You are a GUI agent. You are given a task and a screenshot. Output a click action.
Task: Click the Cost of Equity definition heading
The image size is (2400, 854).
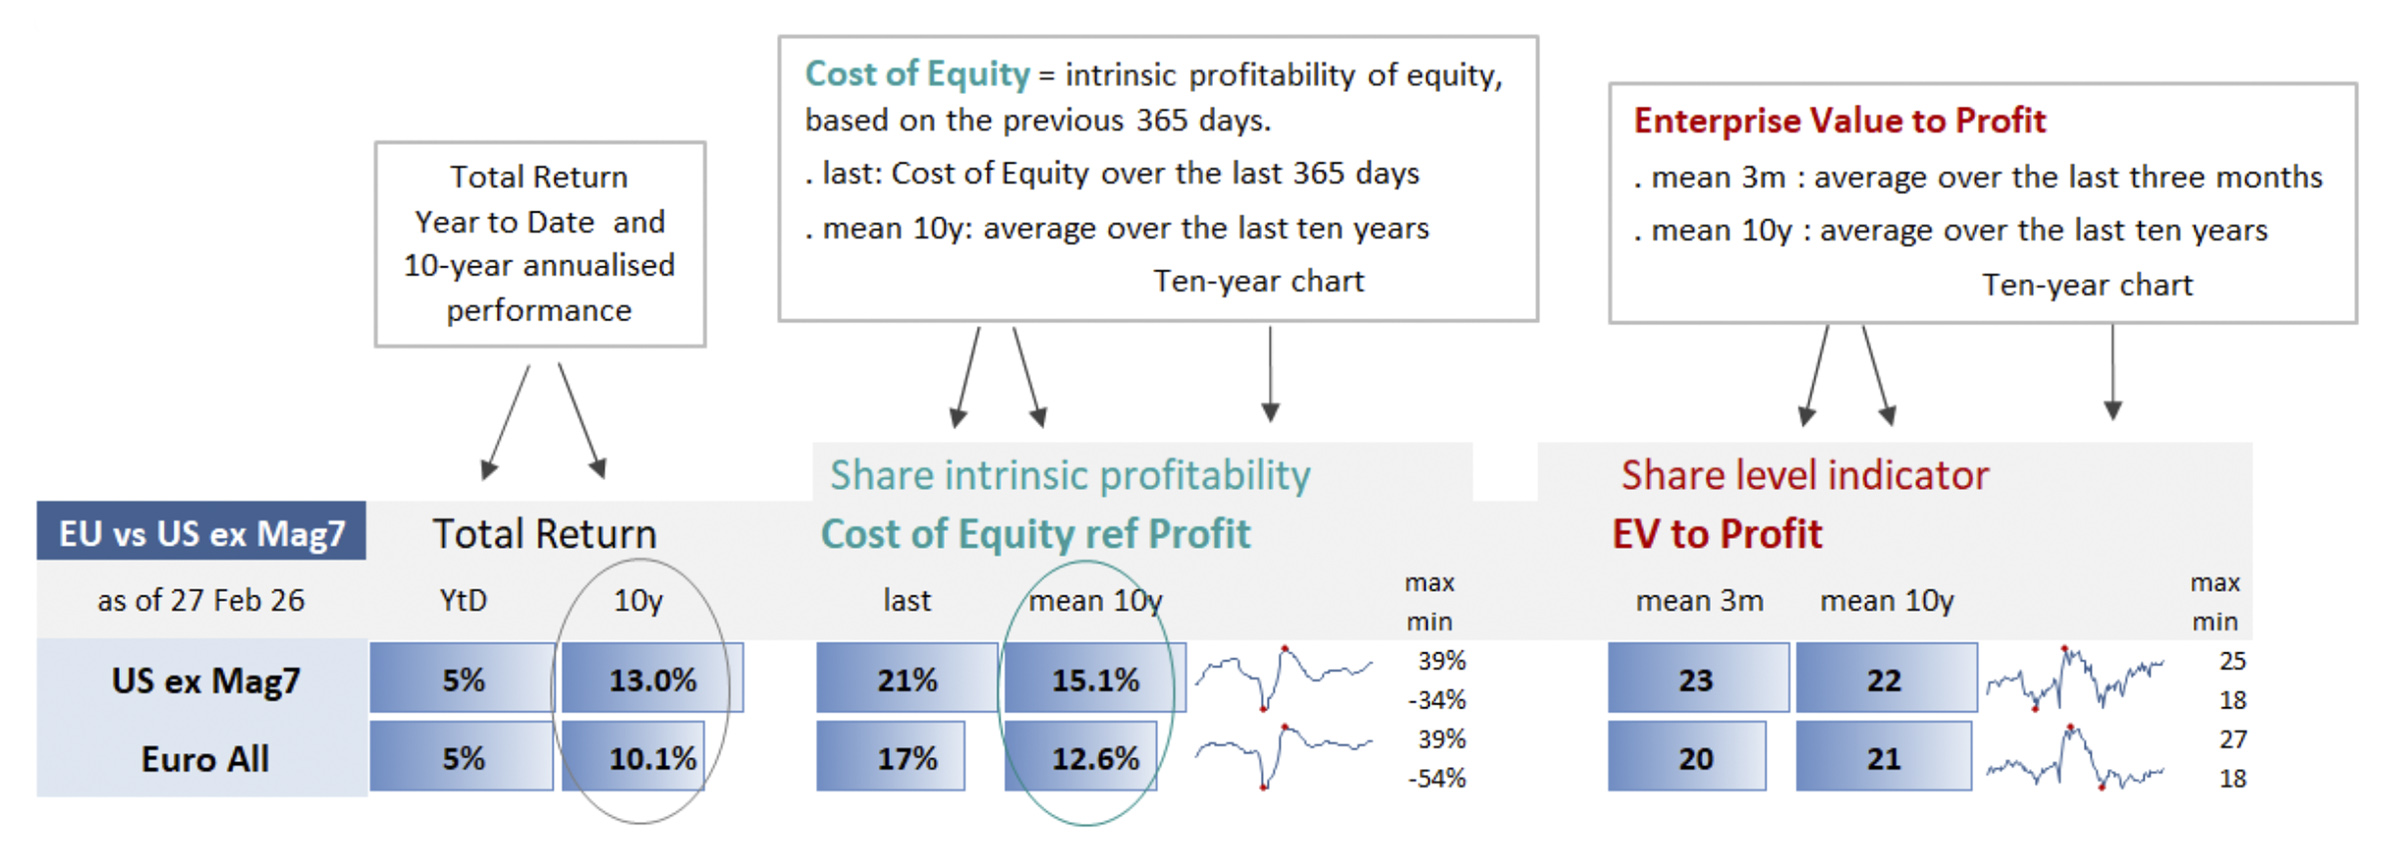[x=917, y=74]
